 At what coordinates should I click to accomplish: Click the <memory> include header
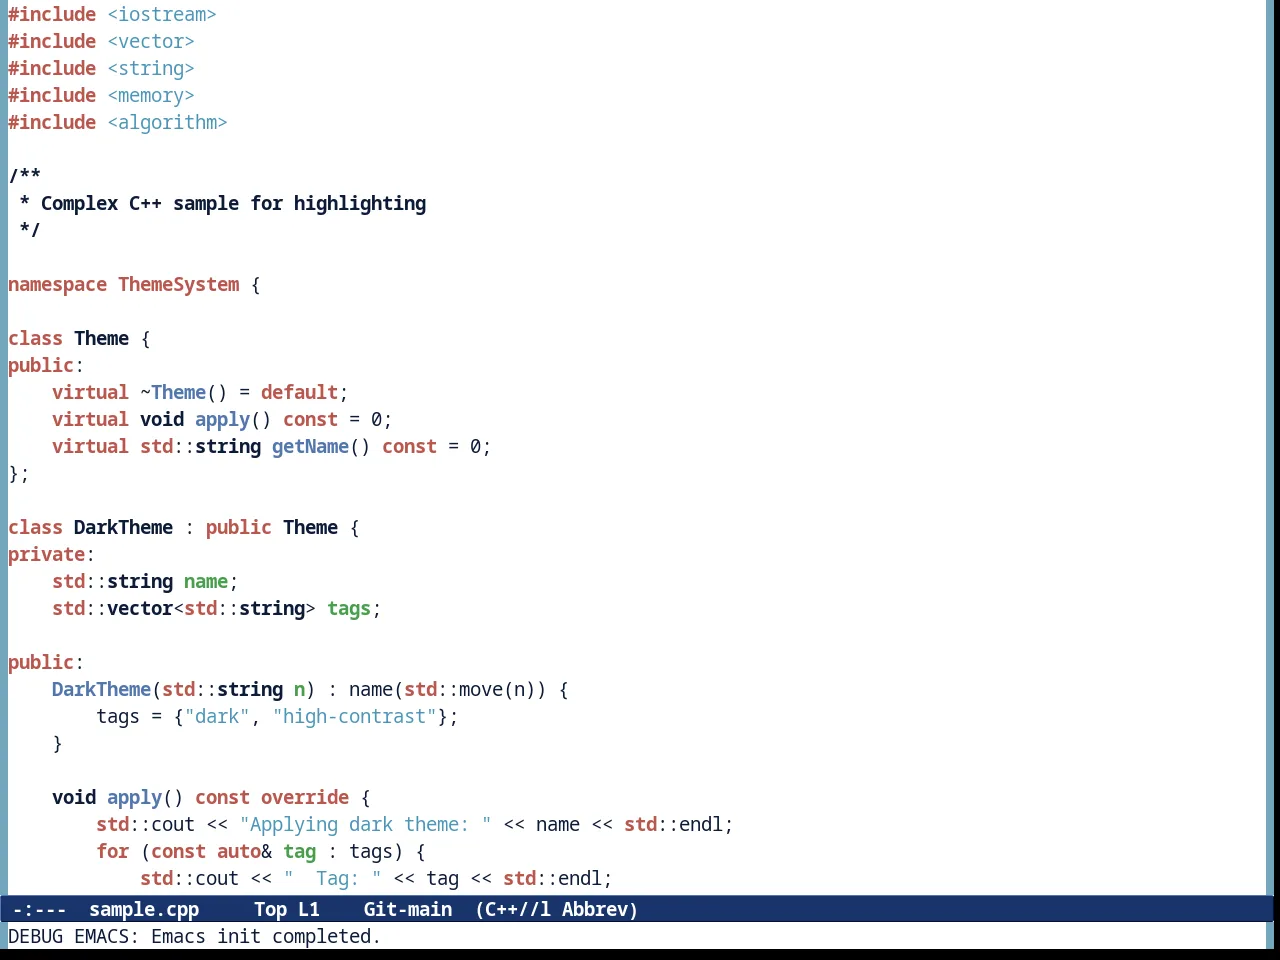151,95
